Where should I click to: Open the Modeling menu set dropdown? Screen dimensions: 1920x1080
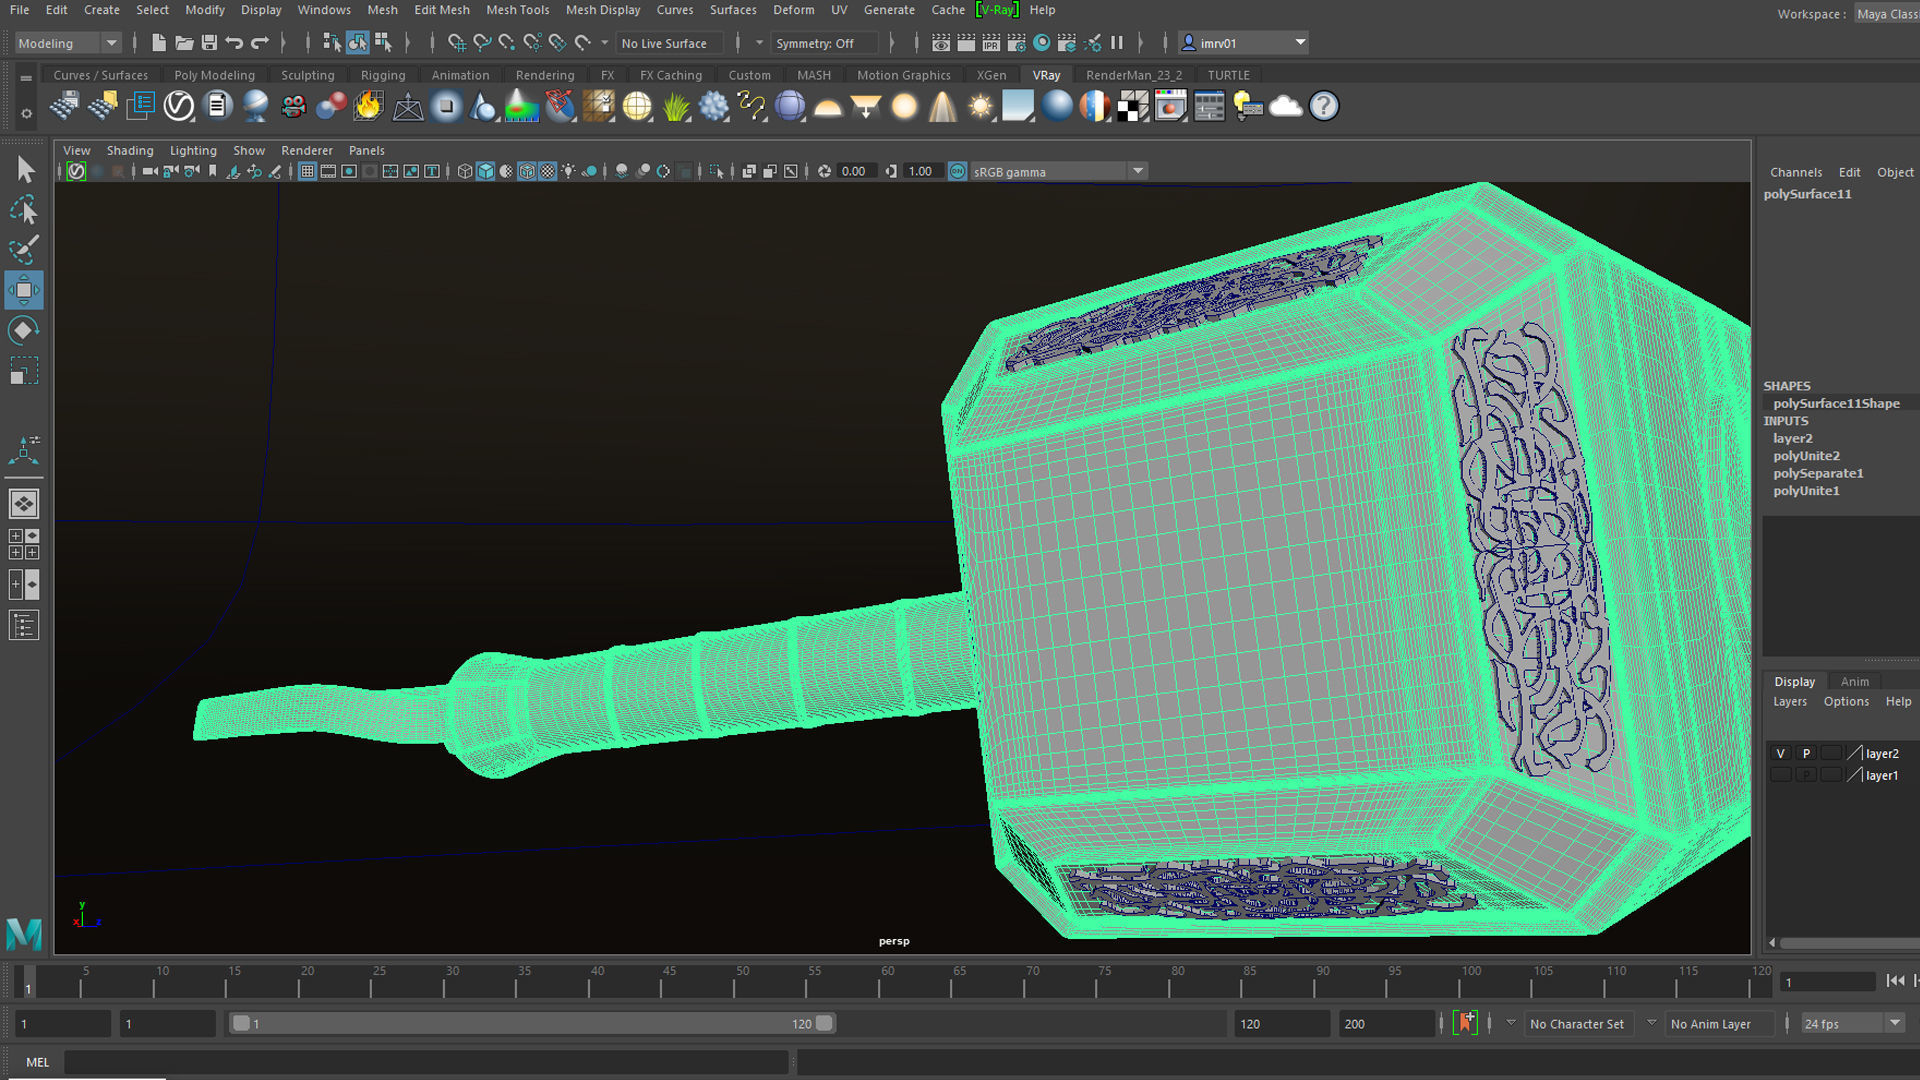tap(67, 43)
